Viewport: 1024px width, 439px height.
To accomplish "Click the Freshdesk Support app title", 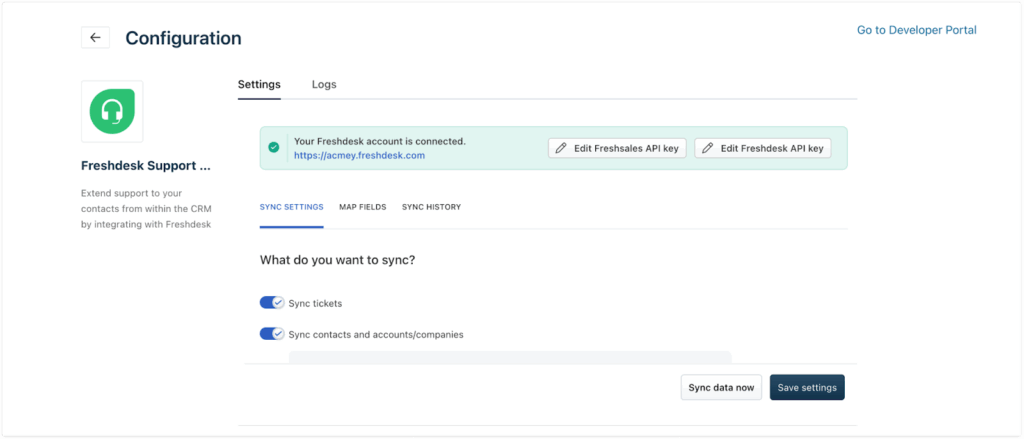I will 146,166.
